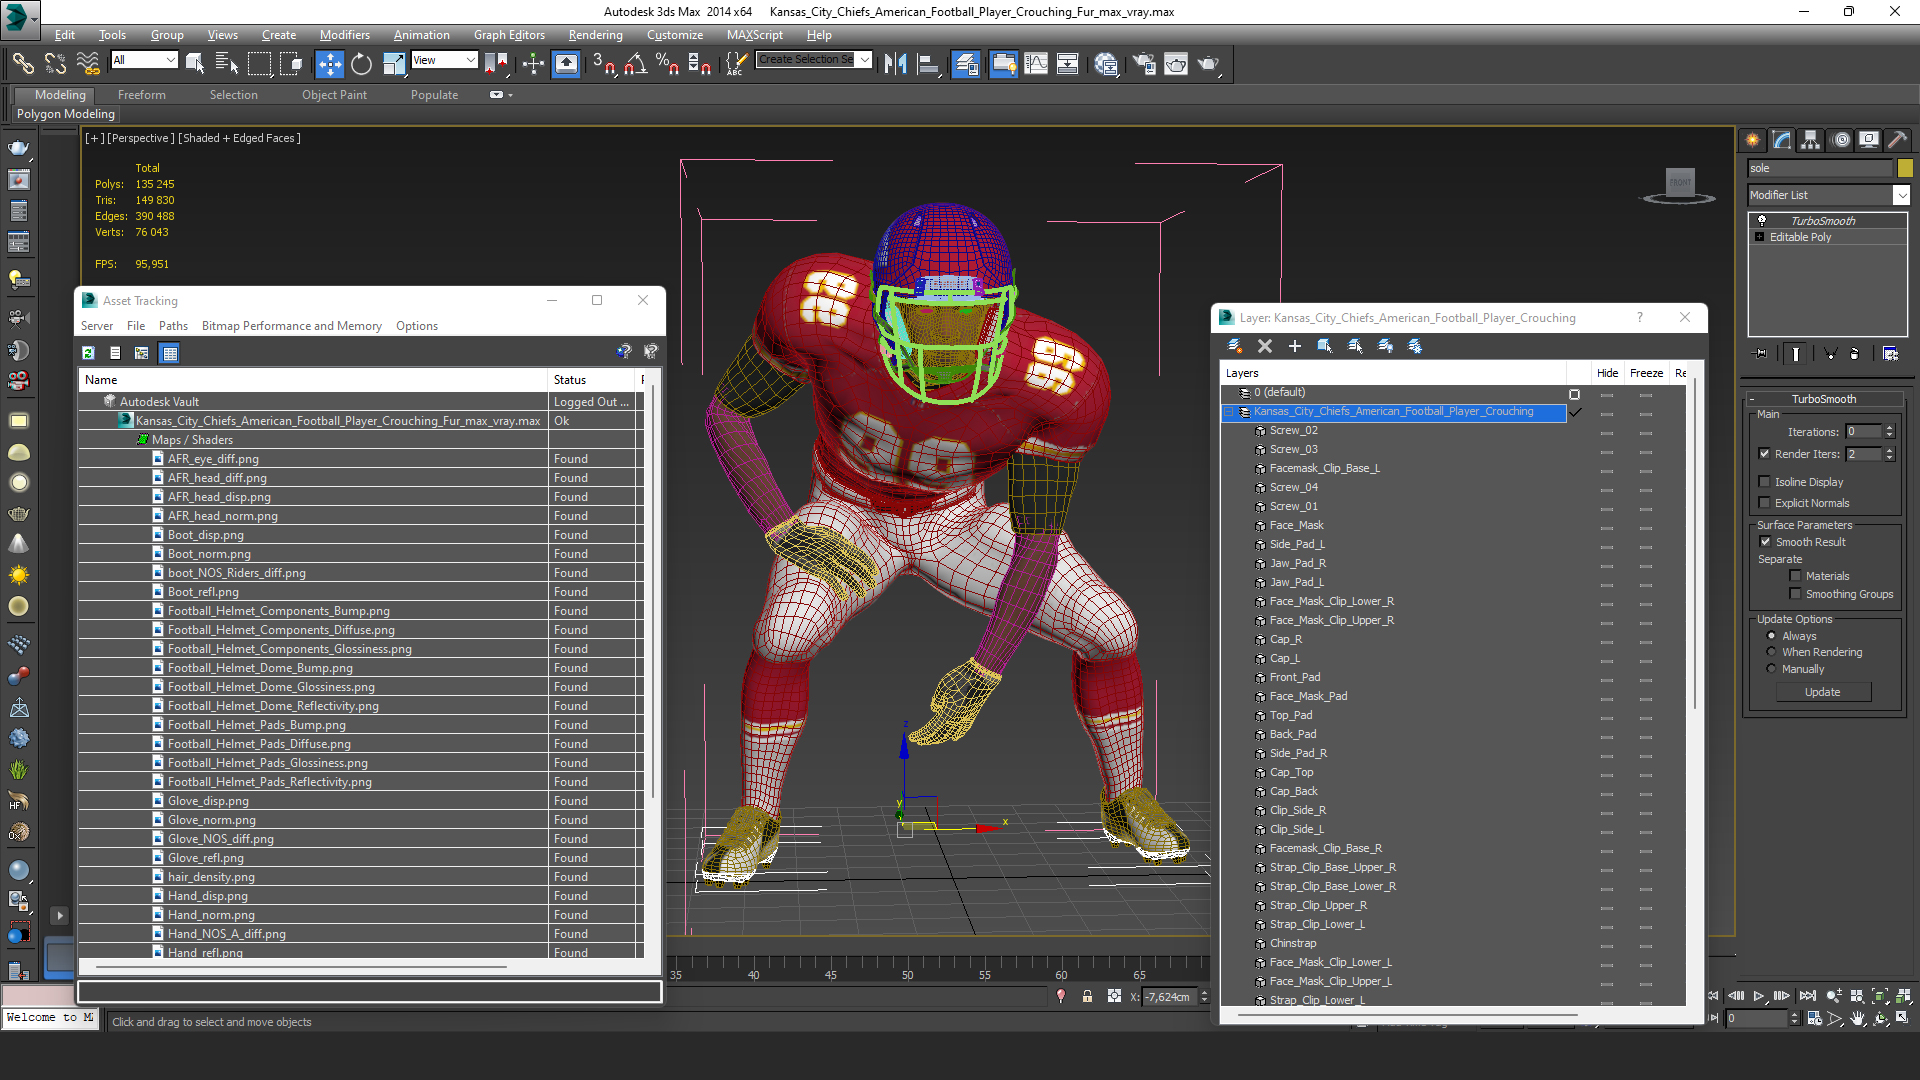This screenshot has height=1080, width=1920.
Task: Open the selection filter All dropdown
Action: point(170,60)
